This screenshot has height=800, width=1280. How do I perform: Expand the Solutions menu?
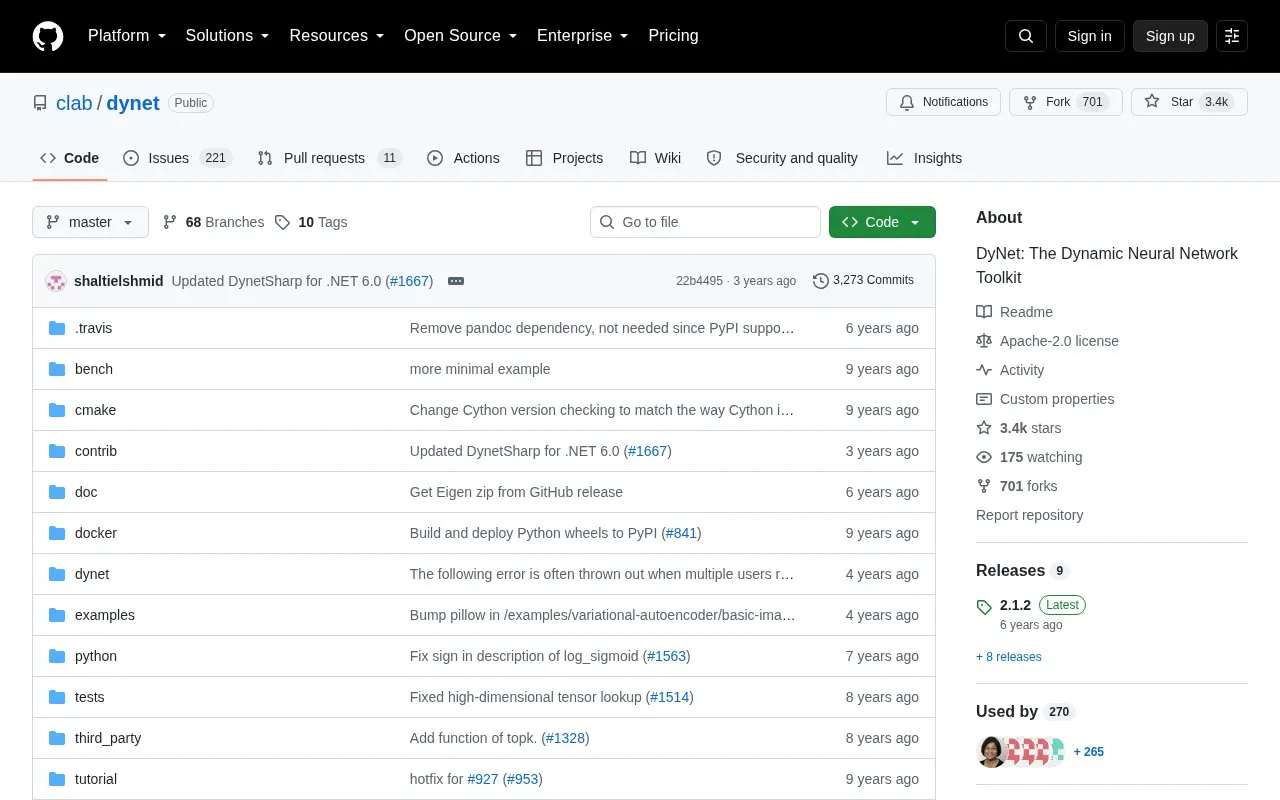click(227, 36)
